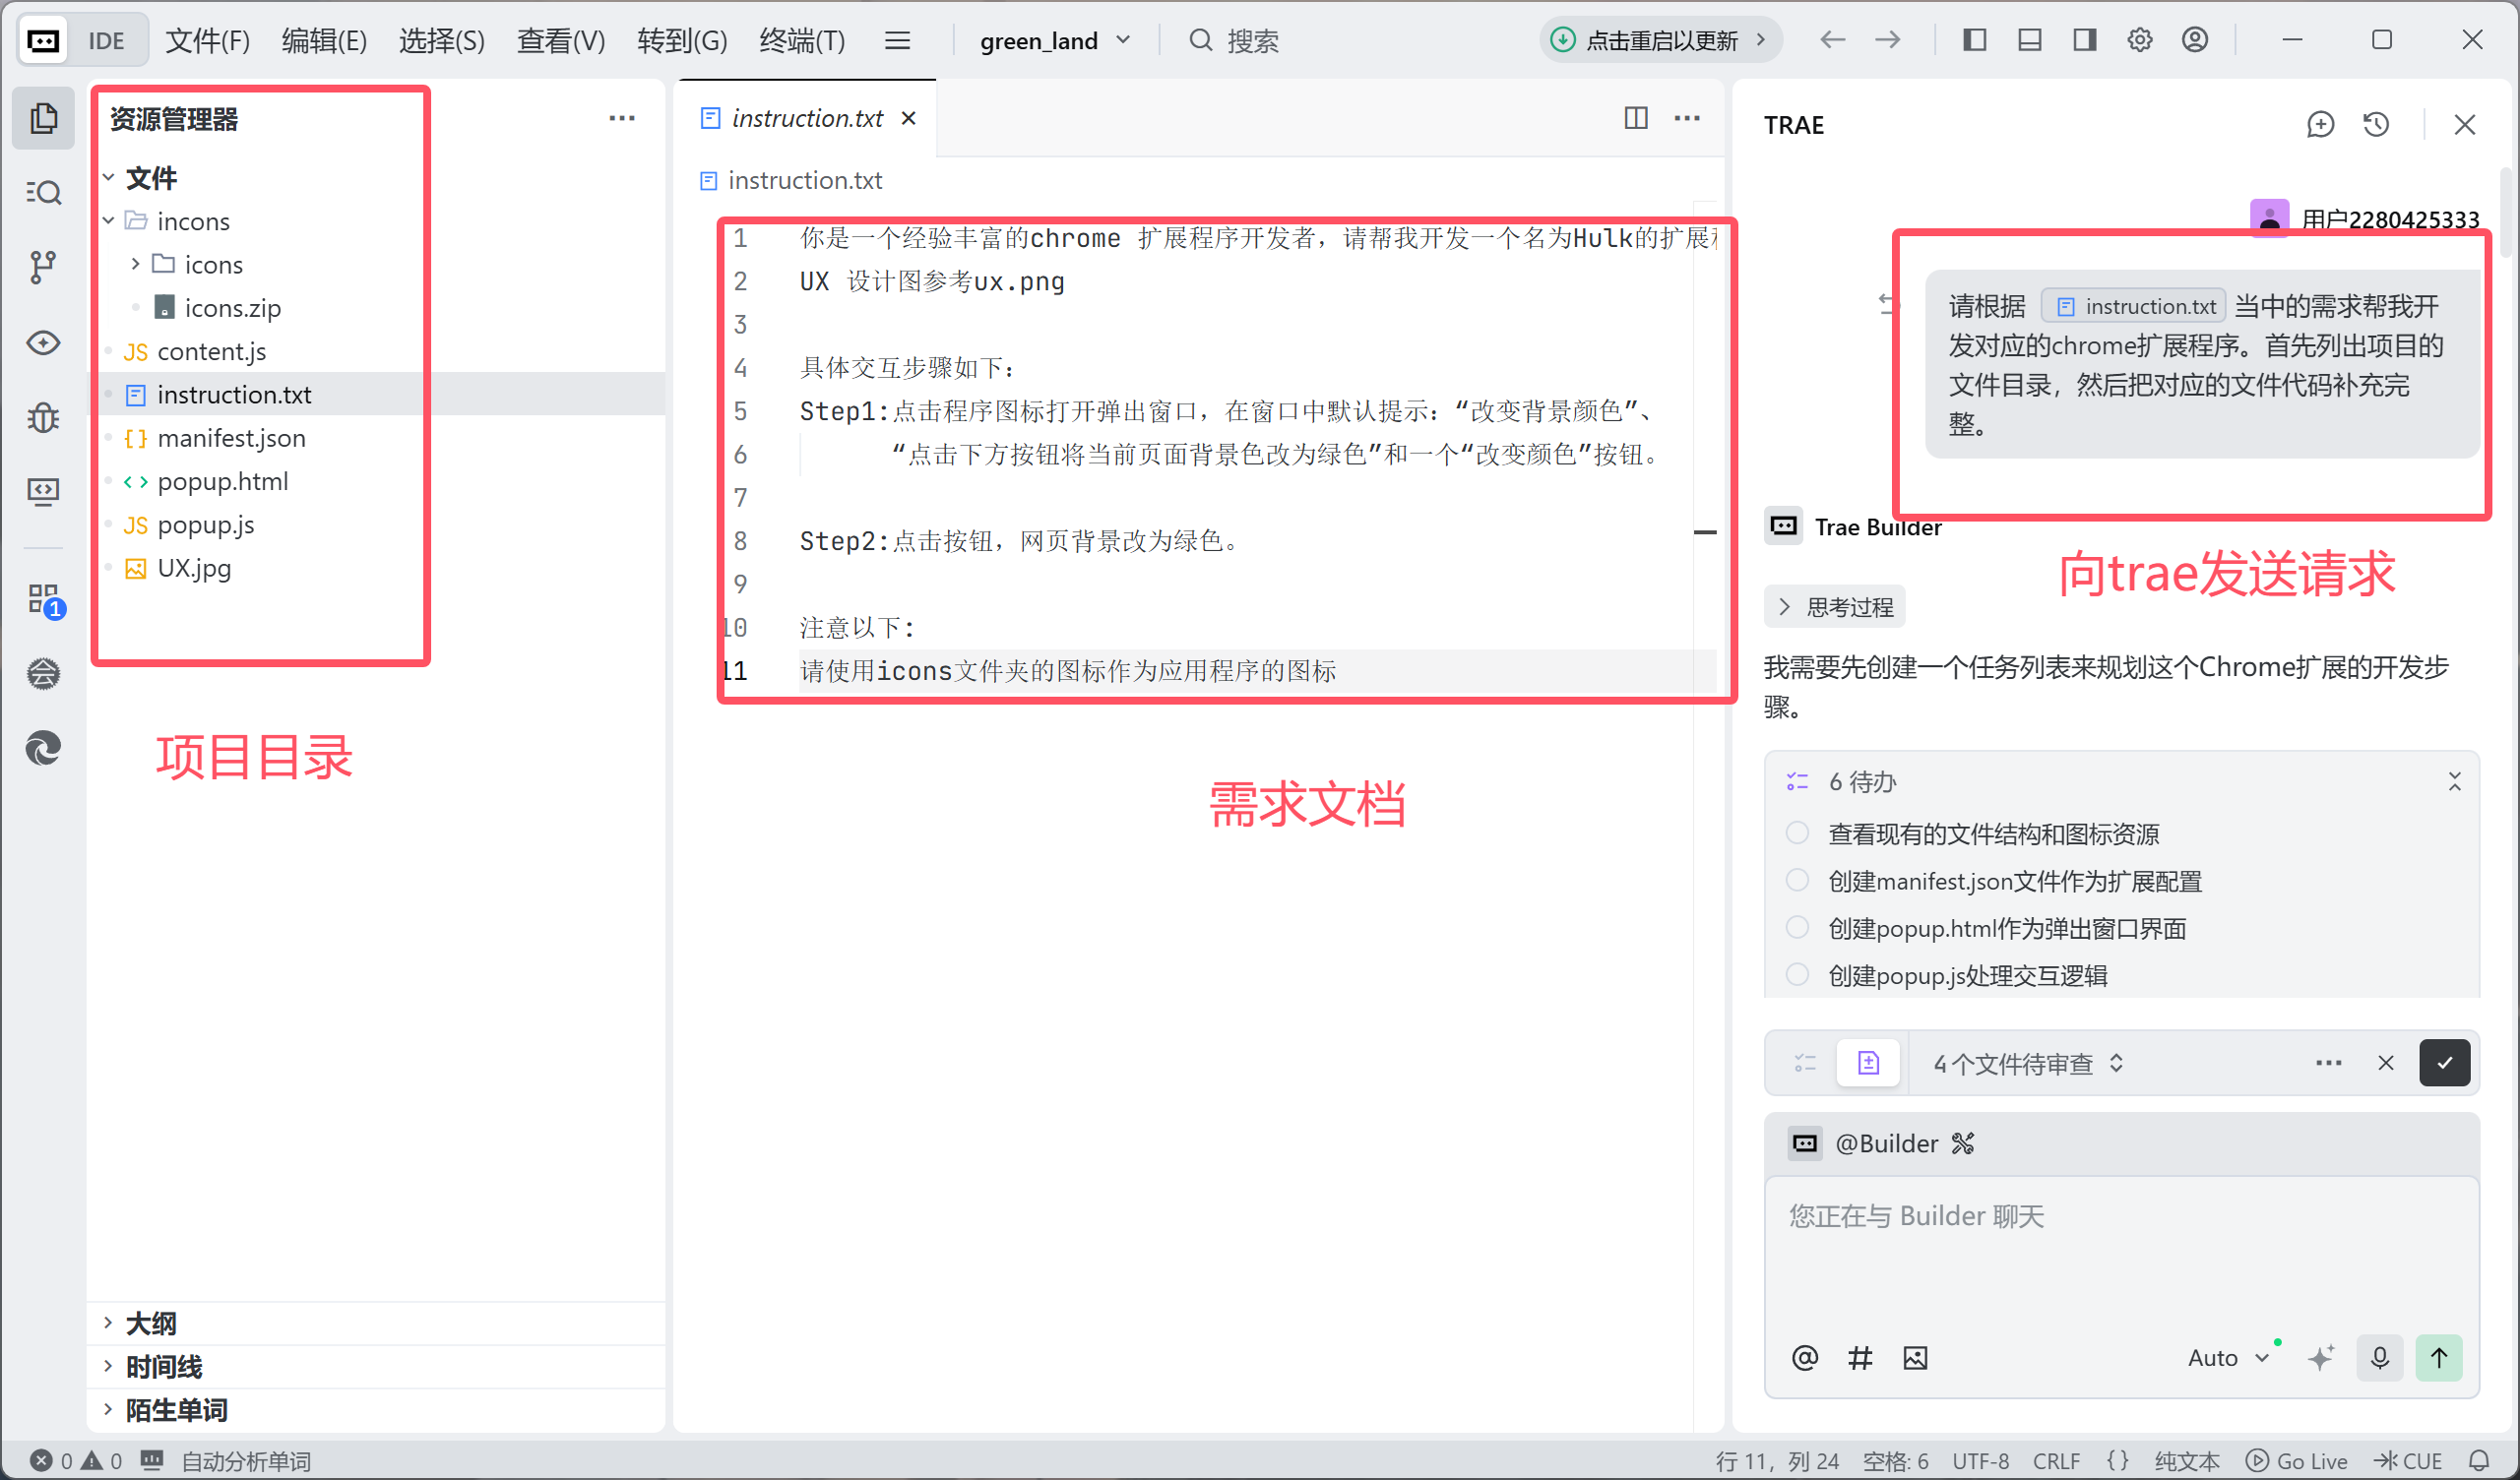This screenshot has width=2520, height=1480.
Task: Click the microphone voice input icon
Action: [x=2379, y=1357]
